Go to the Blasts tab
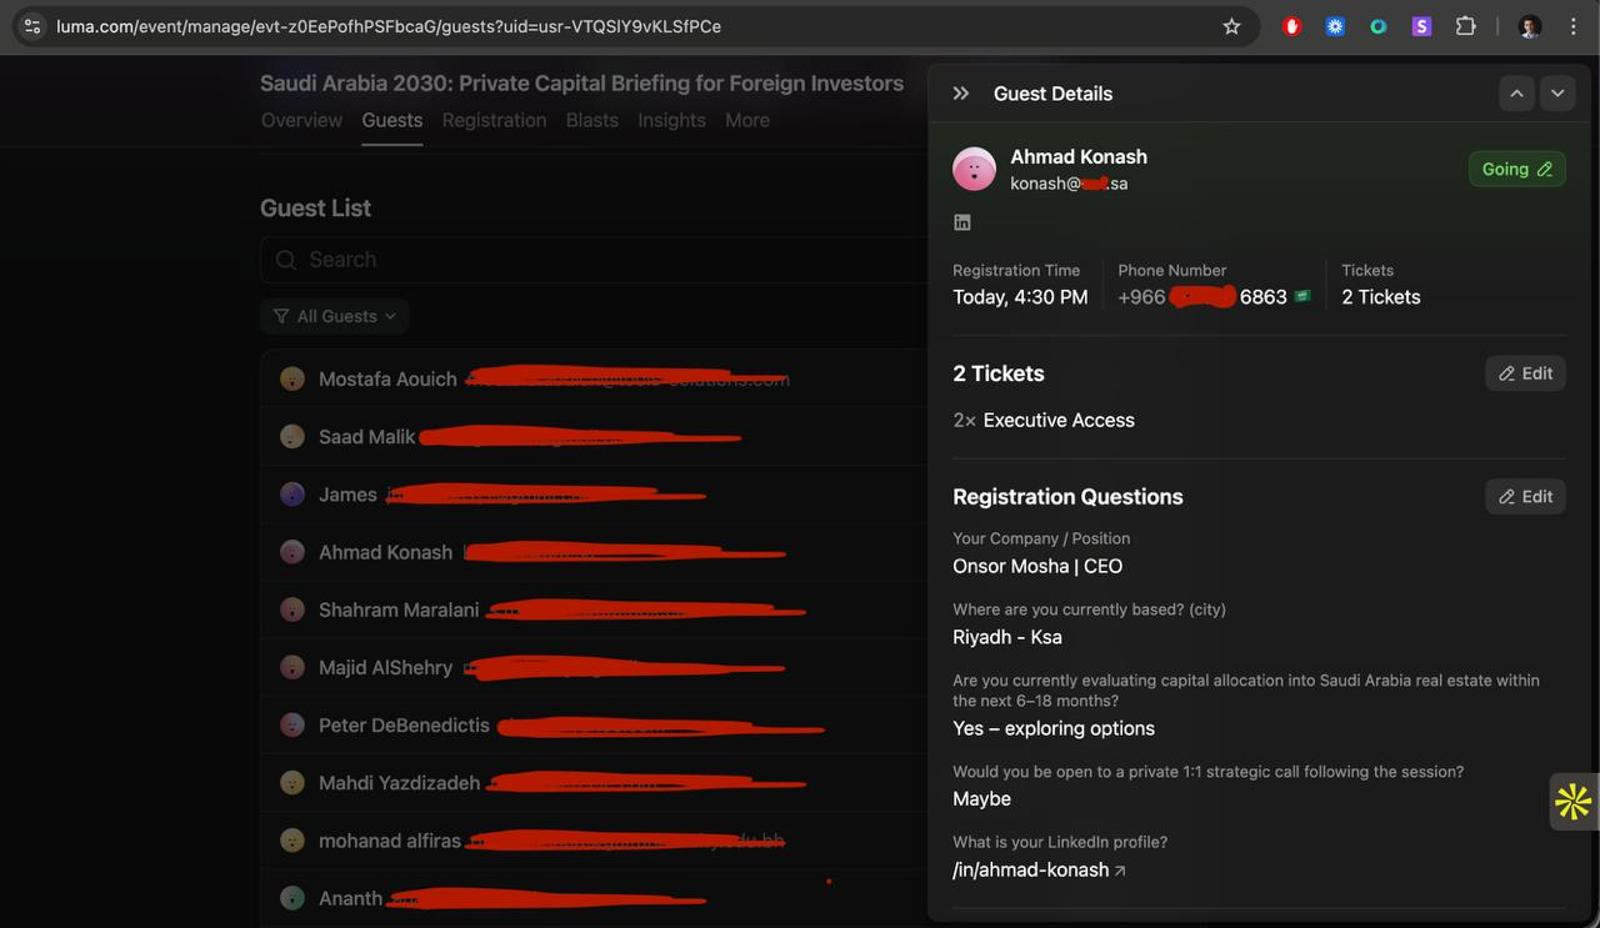The width and height of the screenshot is (1600, 928). tap(592, 120)
